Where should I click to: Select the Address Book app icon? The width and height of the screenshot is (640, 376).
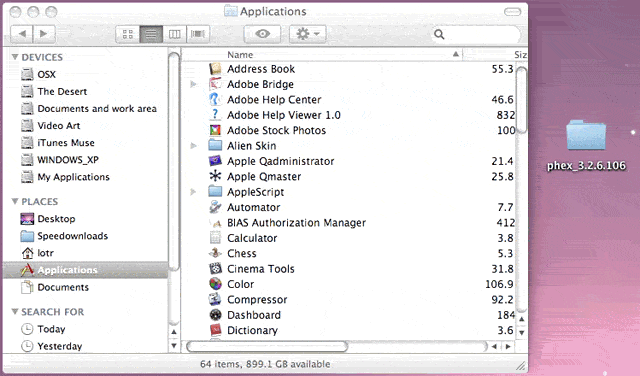coord(215,69)
